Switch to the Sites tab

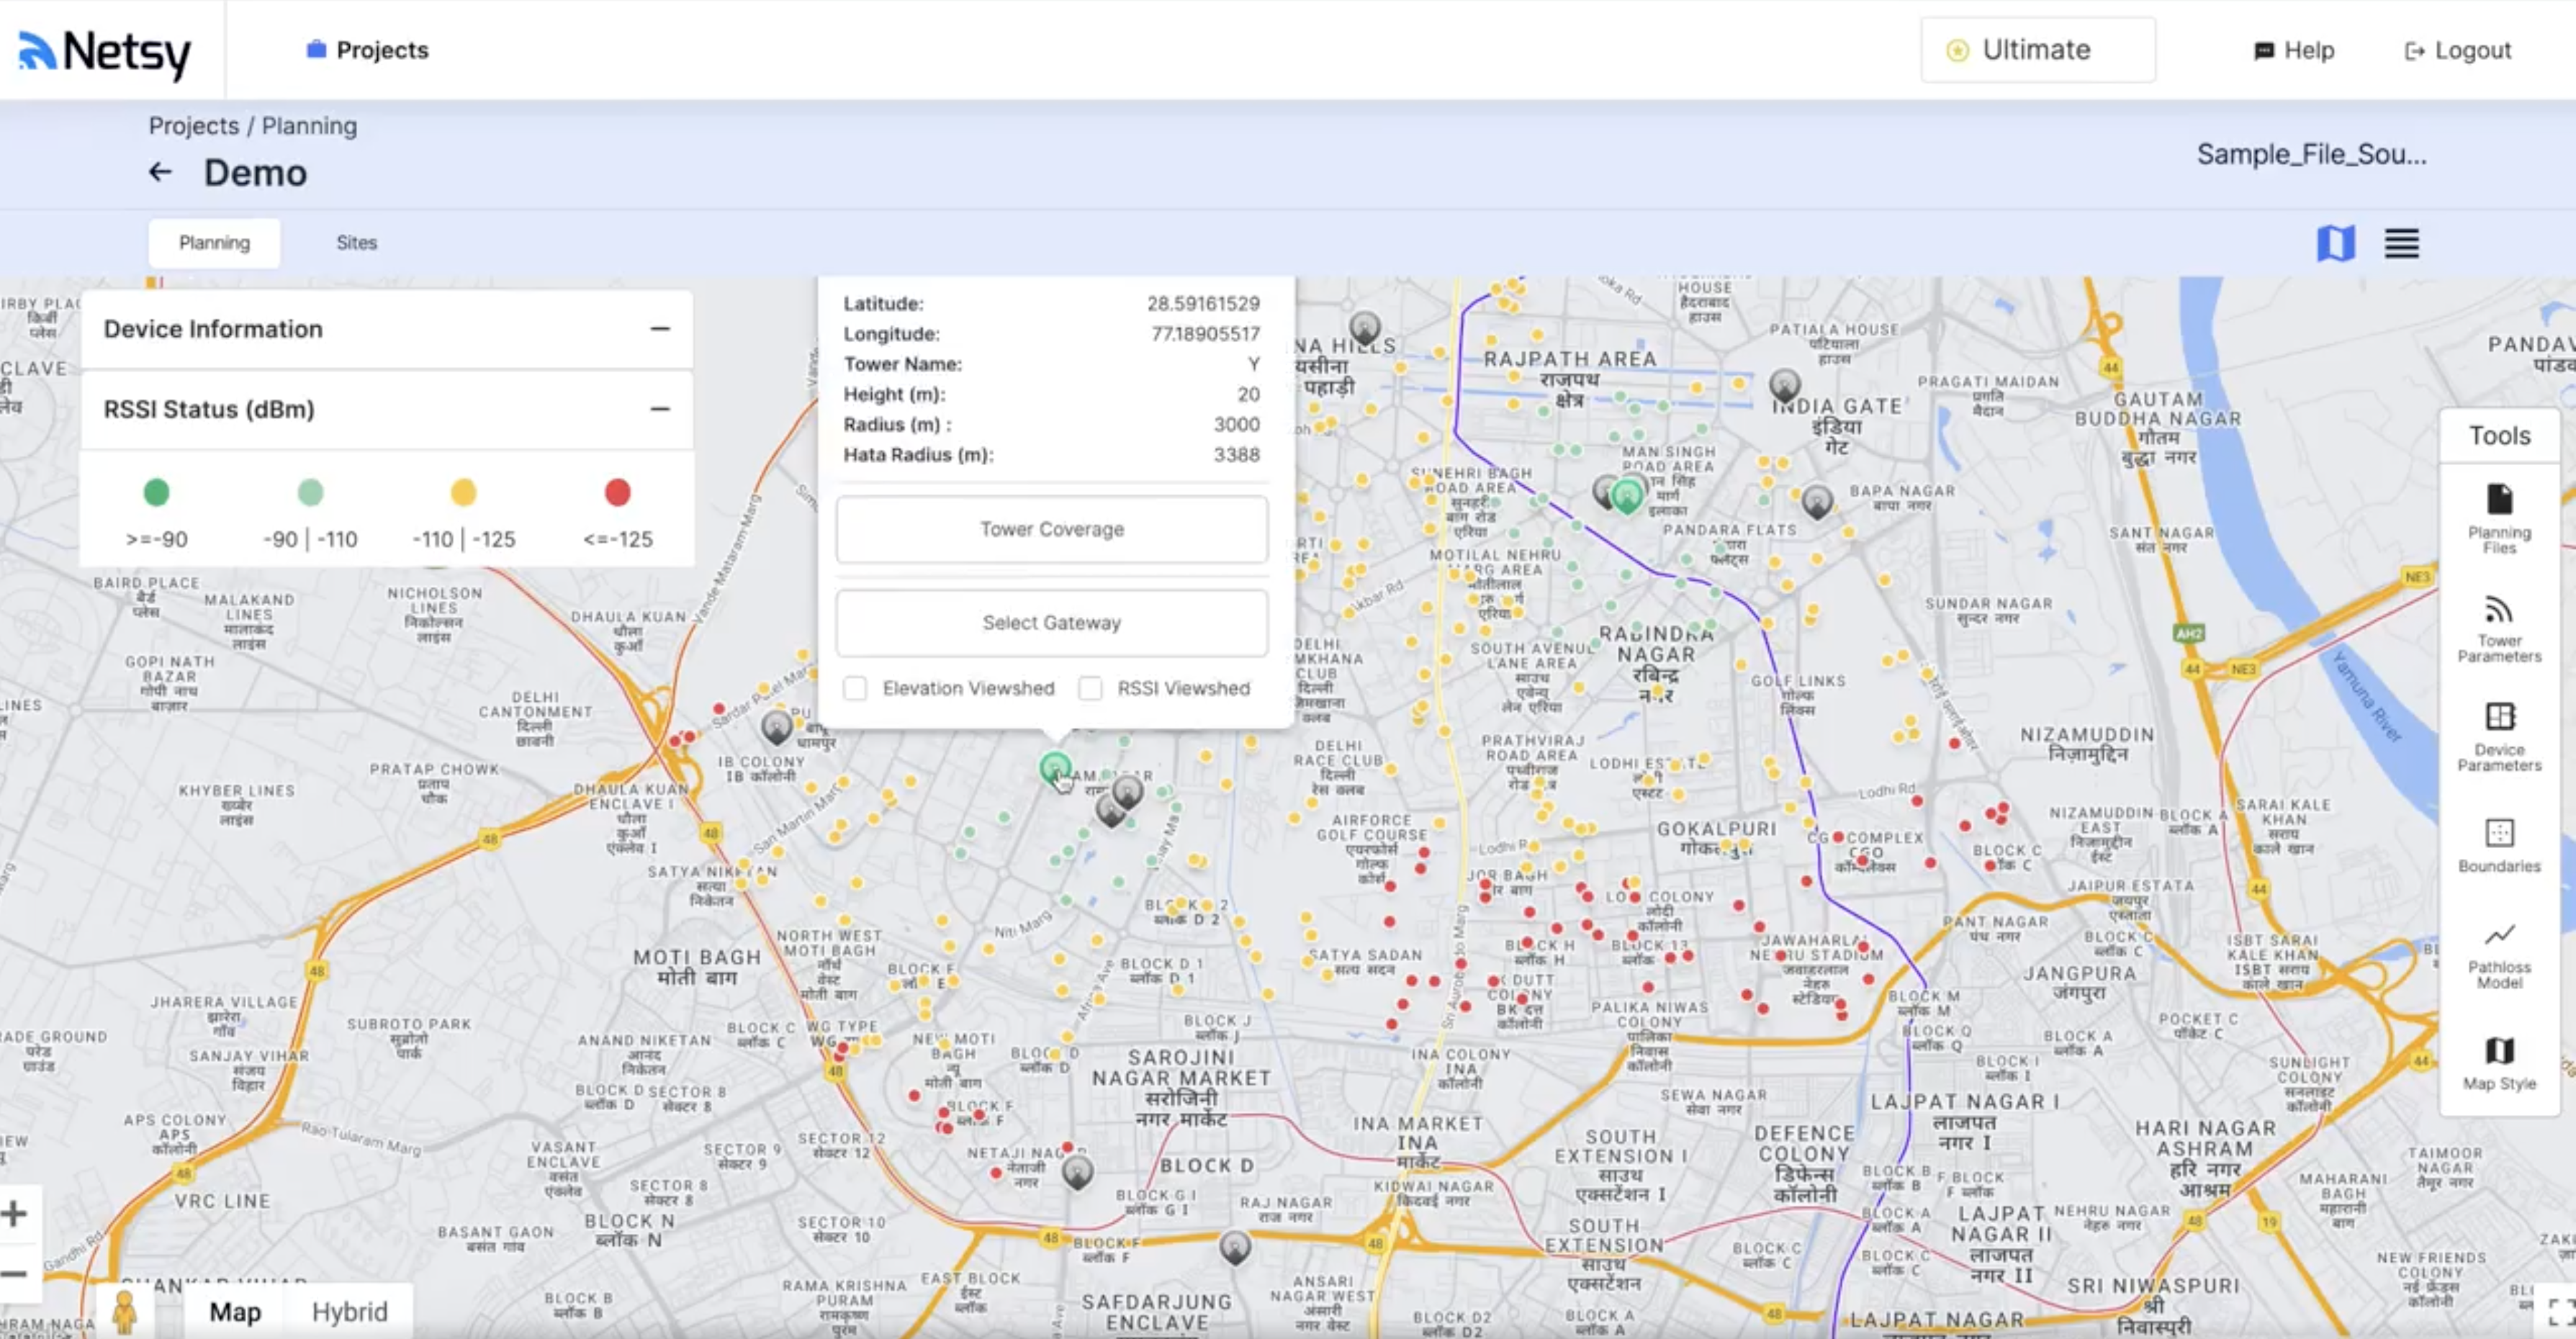click(356, 242)
